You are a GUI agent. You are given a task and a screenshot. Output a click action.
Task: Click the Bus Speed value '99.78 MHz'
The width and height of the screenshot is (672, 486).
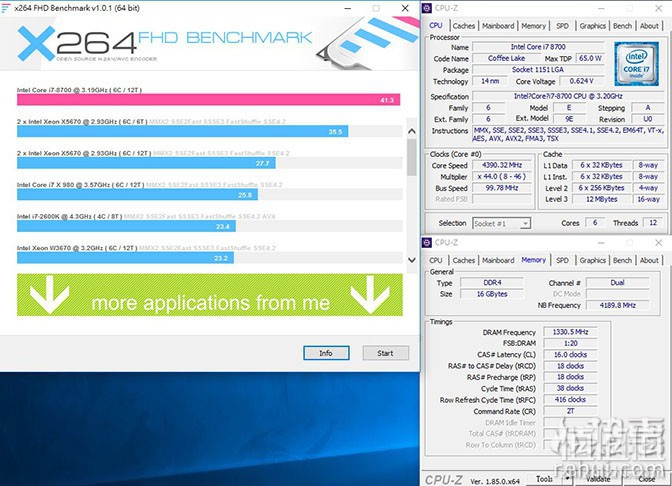[x=502, y=188]
